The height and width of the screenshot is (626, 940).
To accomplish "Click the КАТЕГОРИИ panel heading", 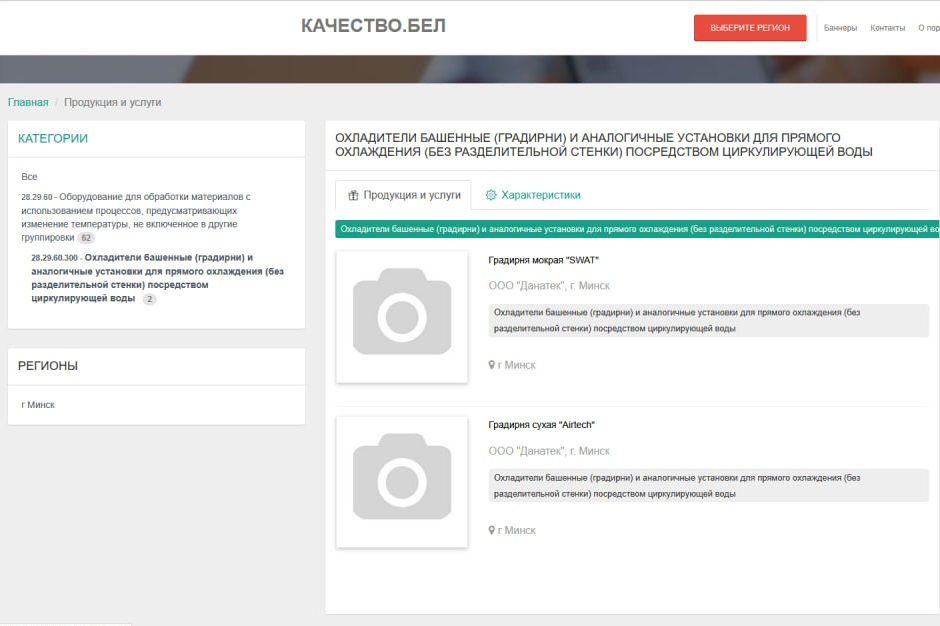I will pos(53,139).
